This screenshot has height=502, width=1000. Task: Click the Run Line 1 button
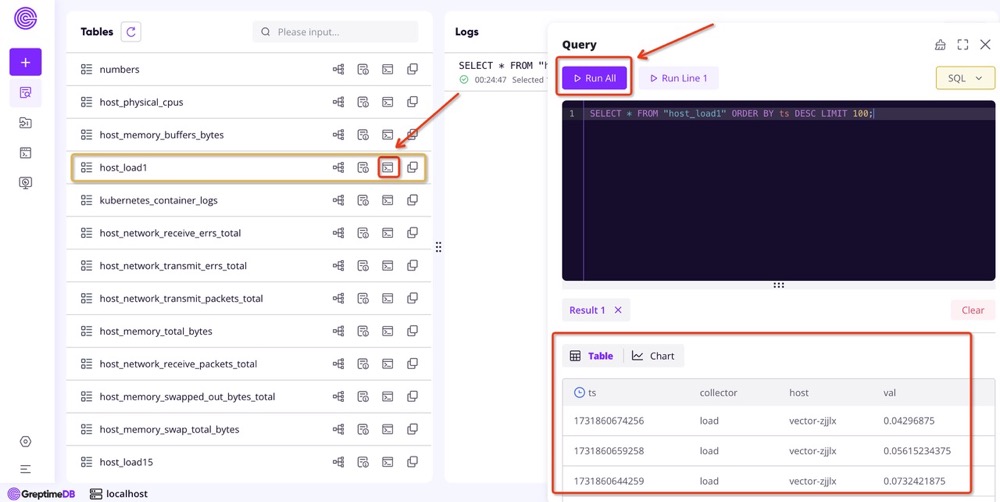(678, 78)
